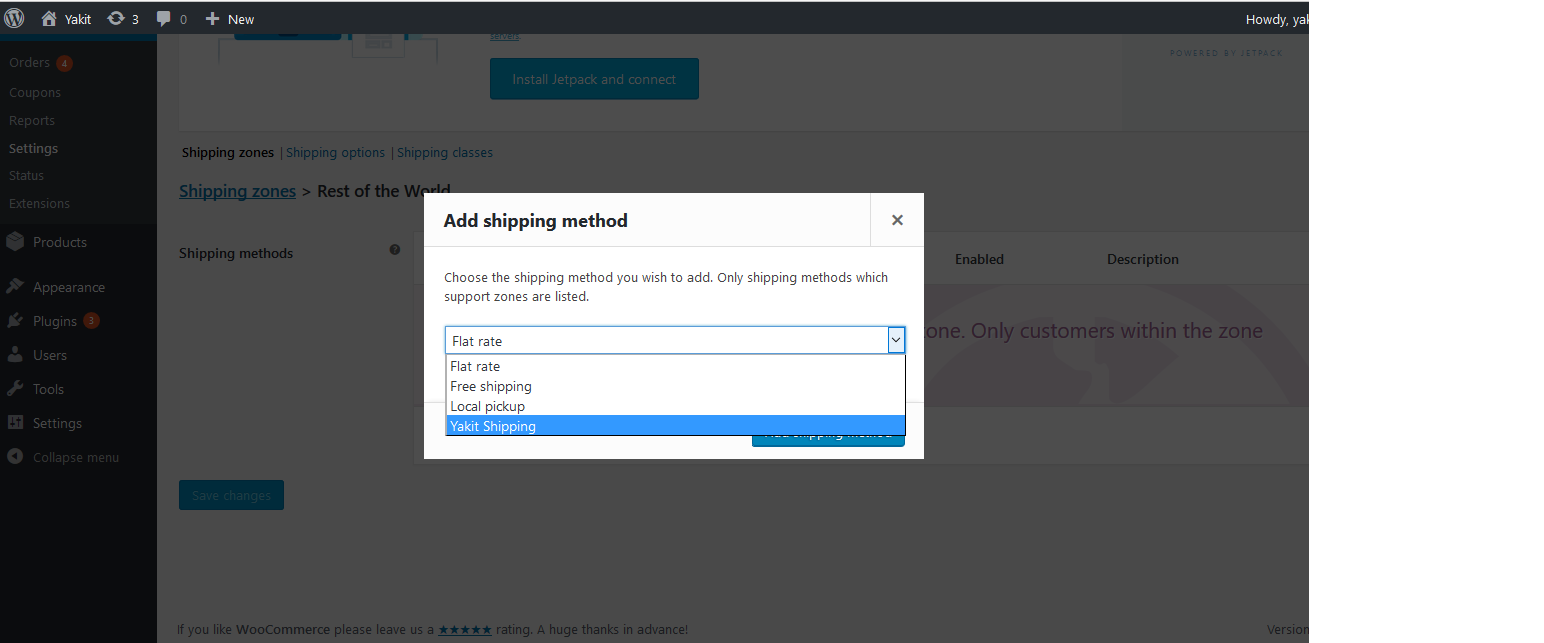Follow the Shipping zones breadcrumb link

pyautogui.click(x=237, y=191)
